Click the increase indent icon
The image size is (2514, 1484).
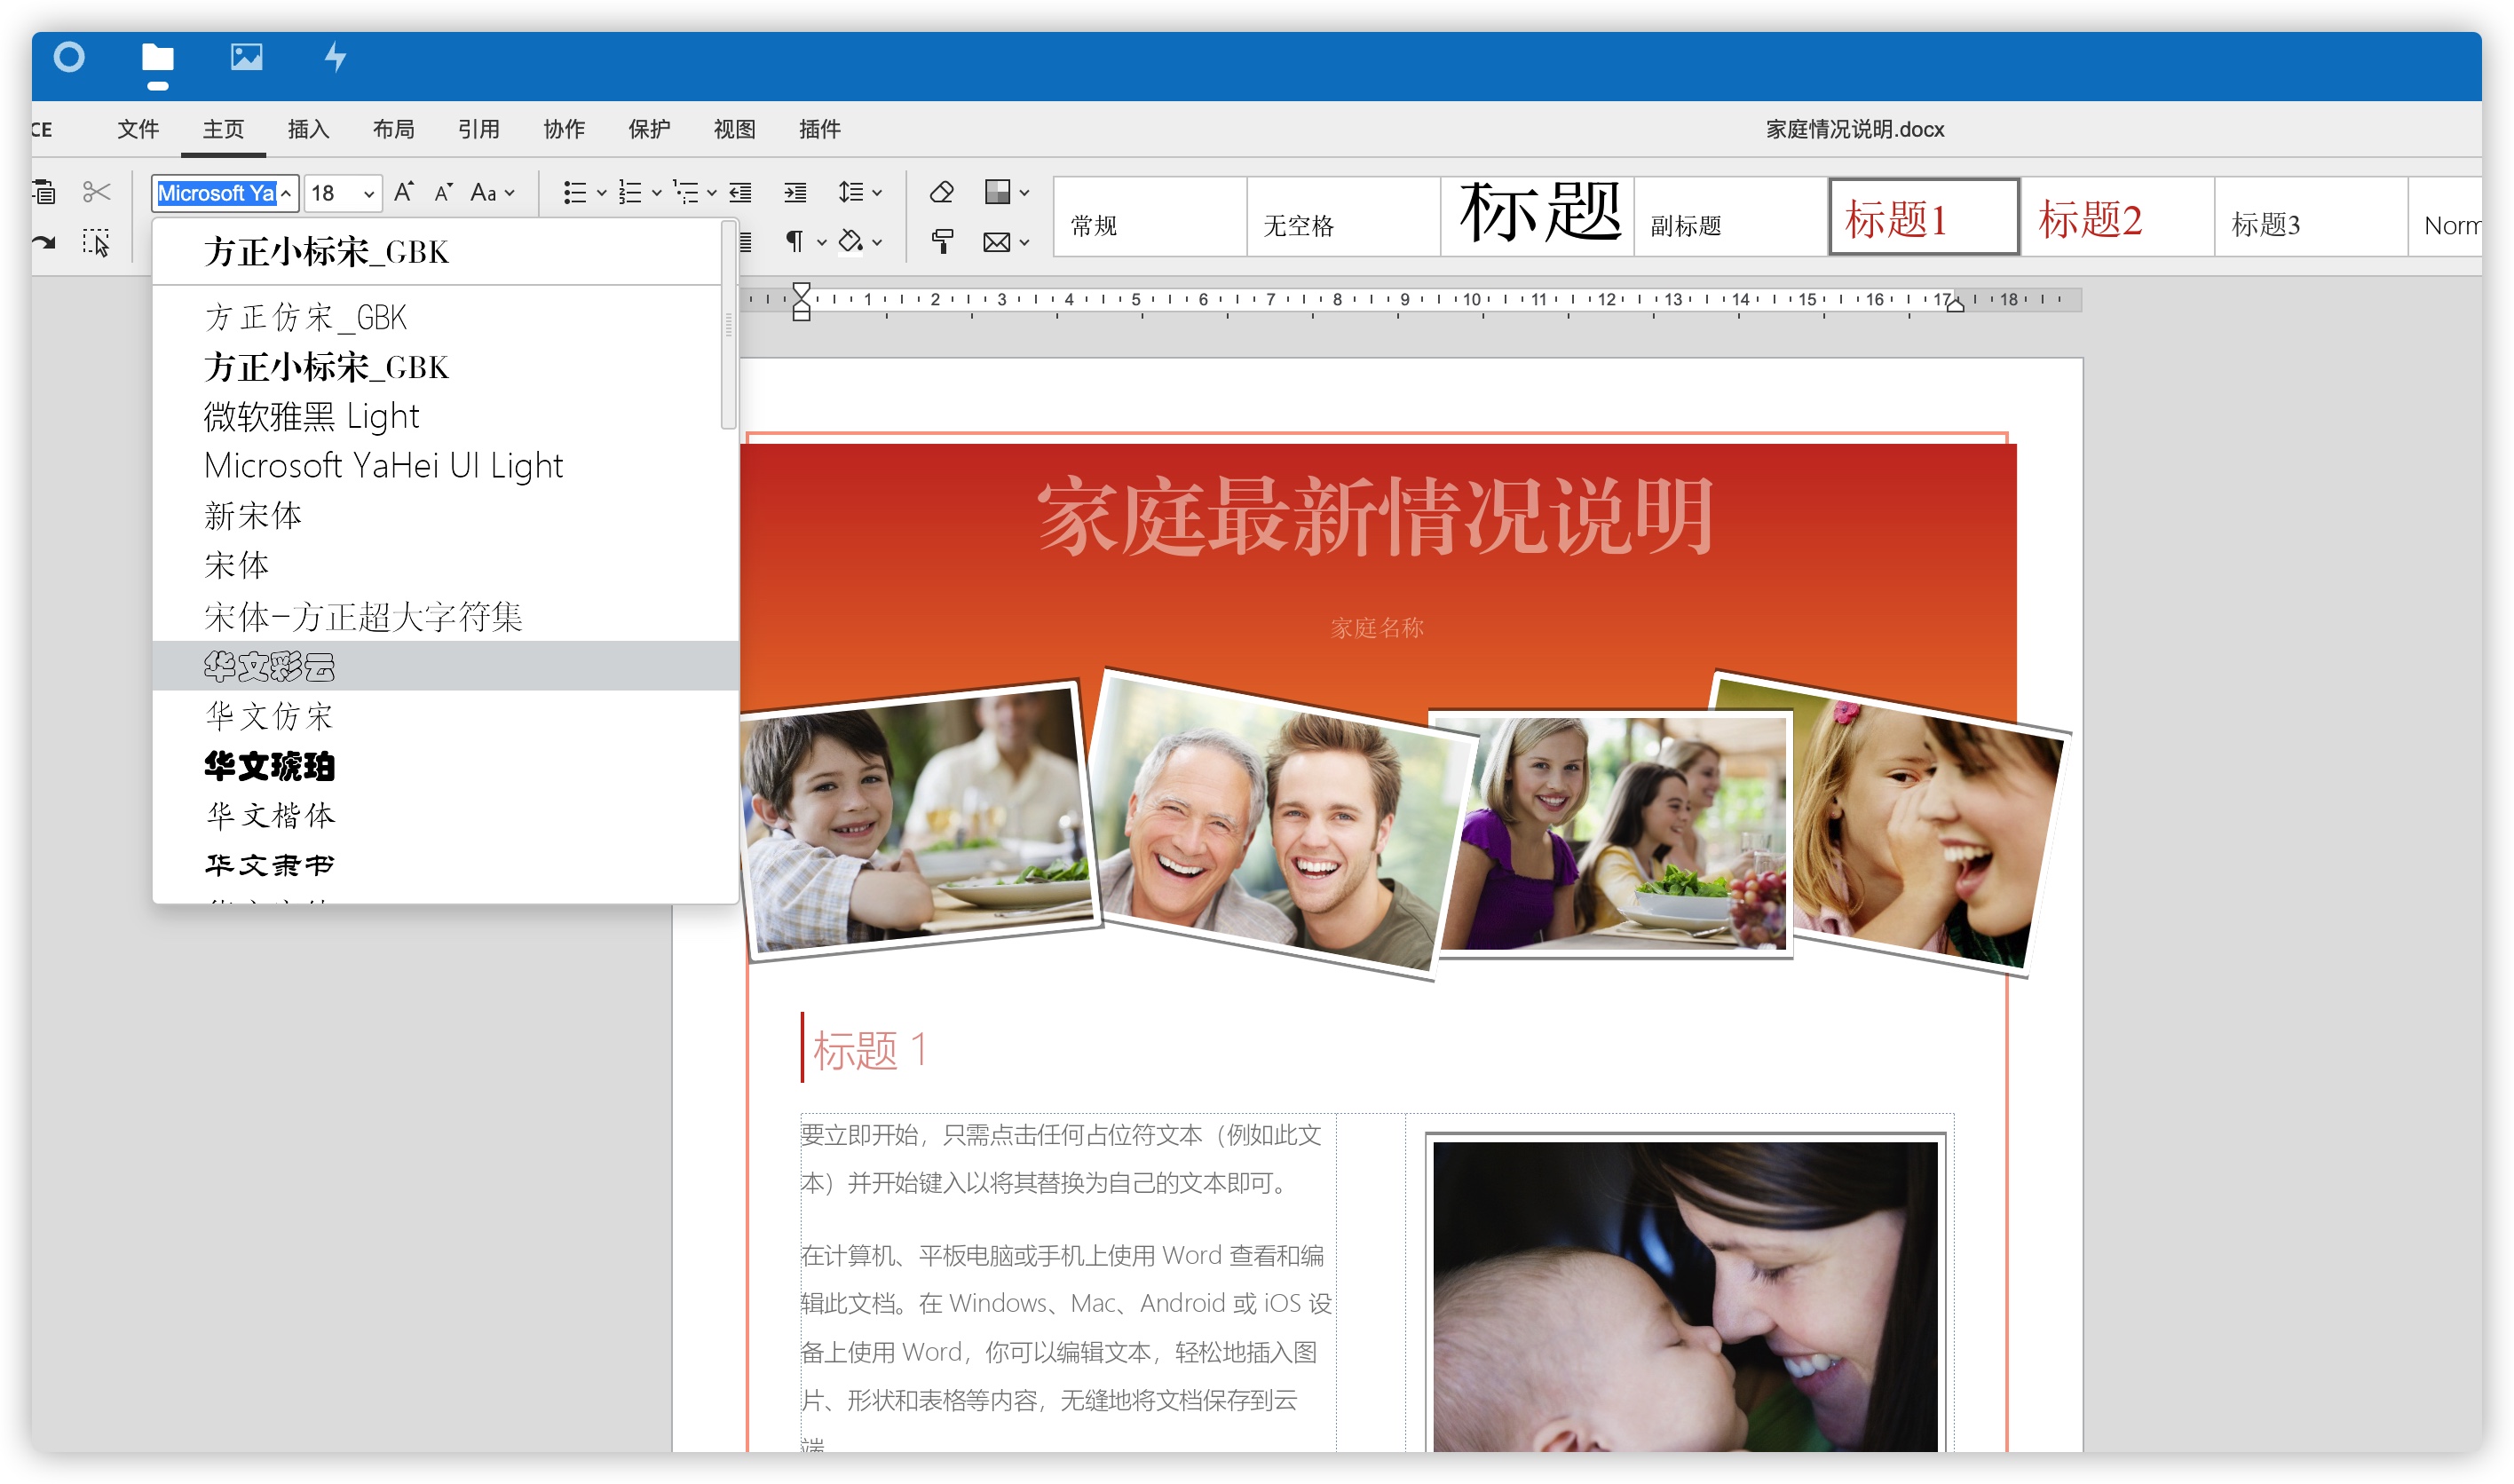(x=795, y=192)
